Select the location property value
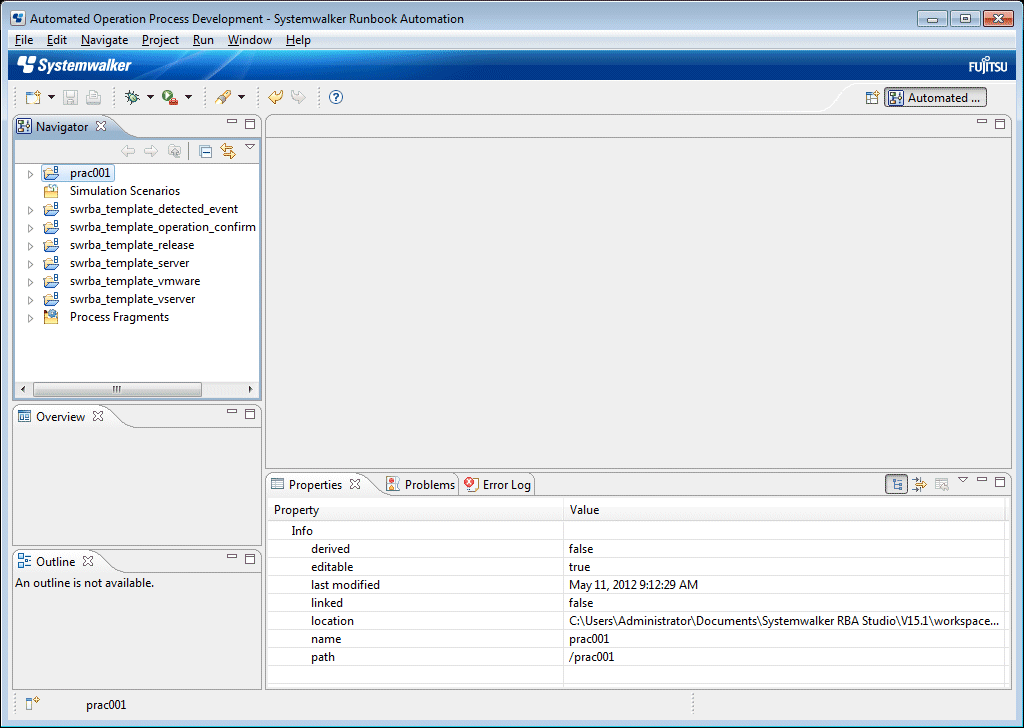 [784, 621]
